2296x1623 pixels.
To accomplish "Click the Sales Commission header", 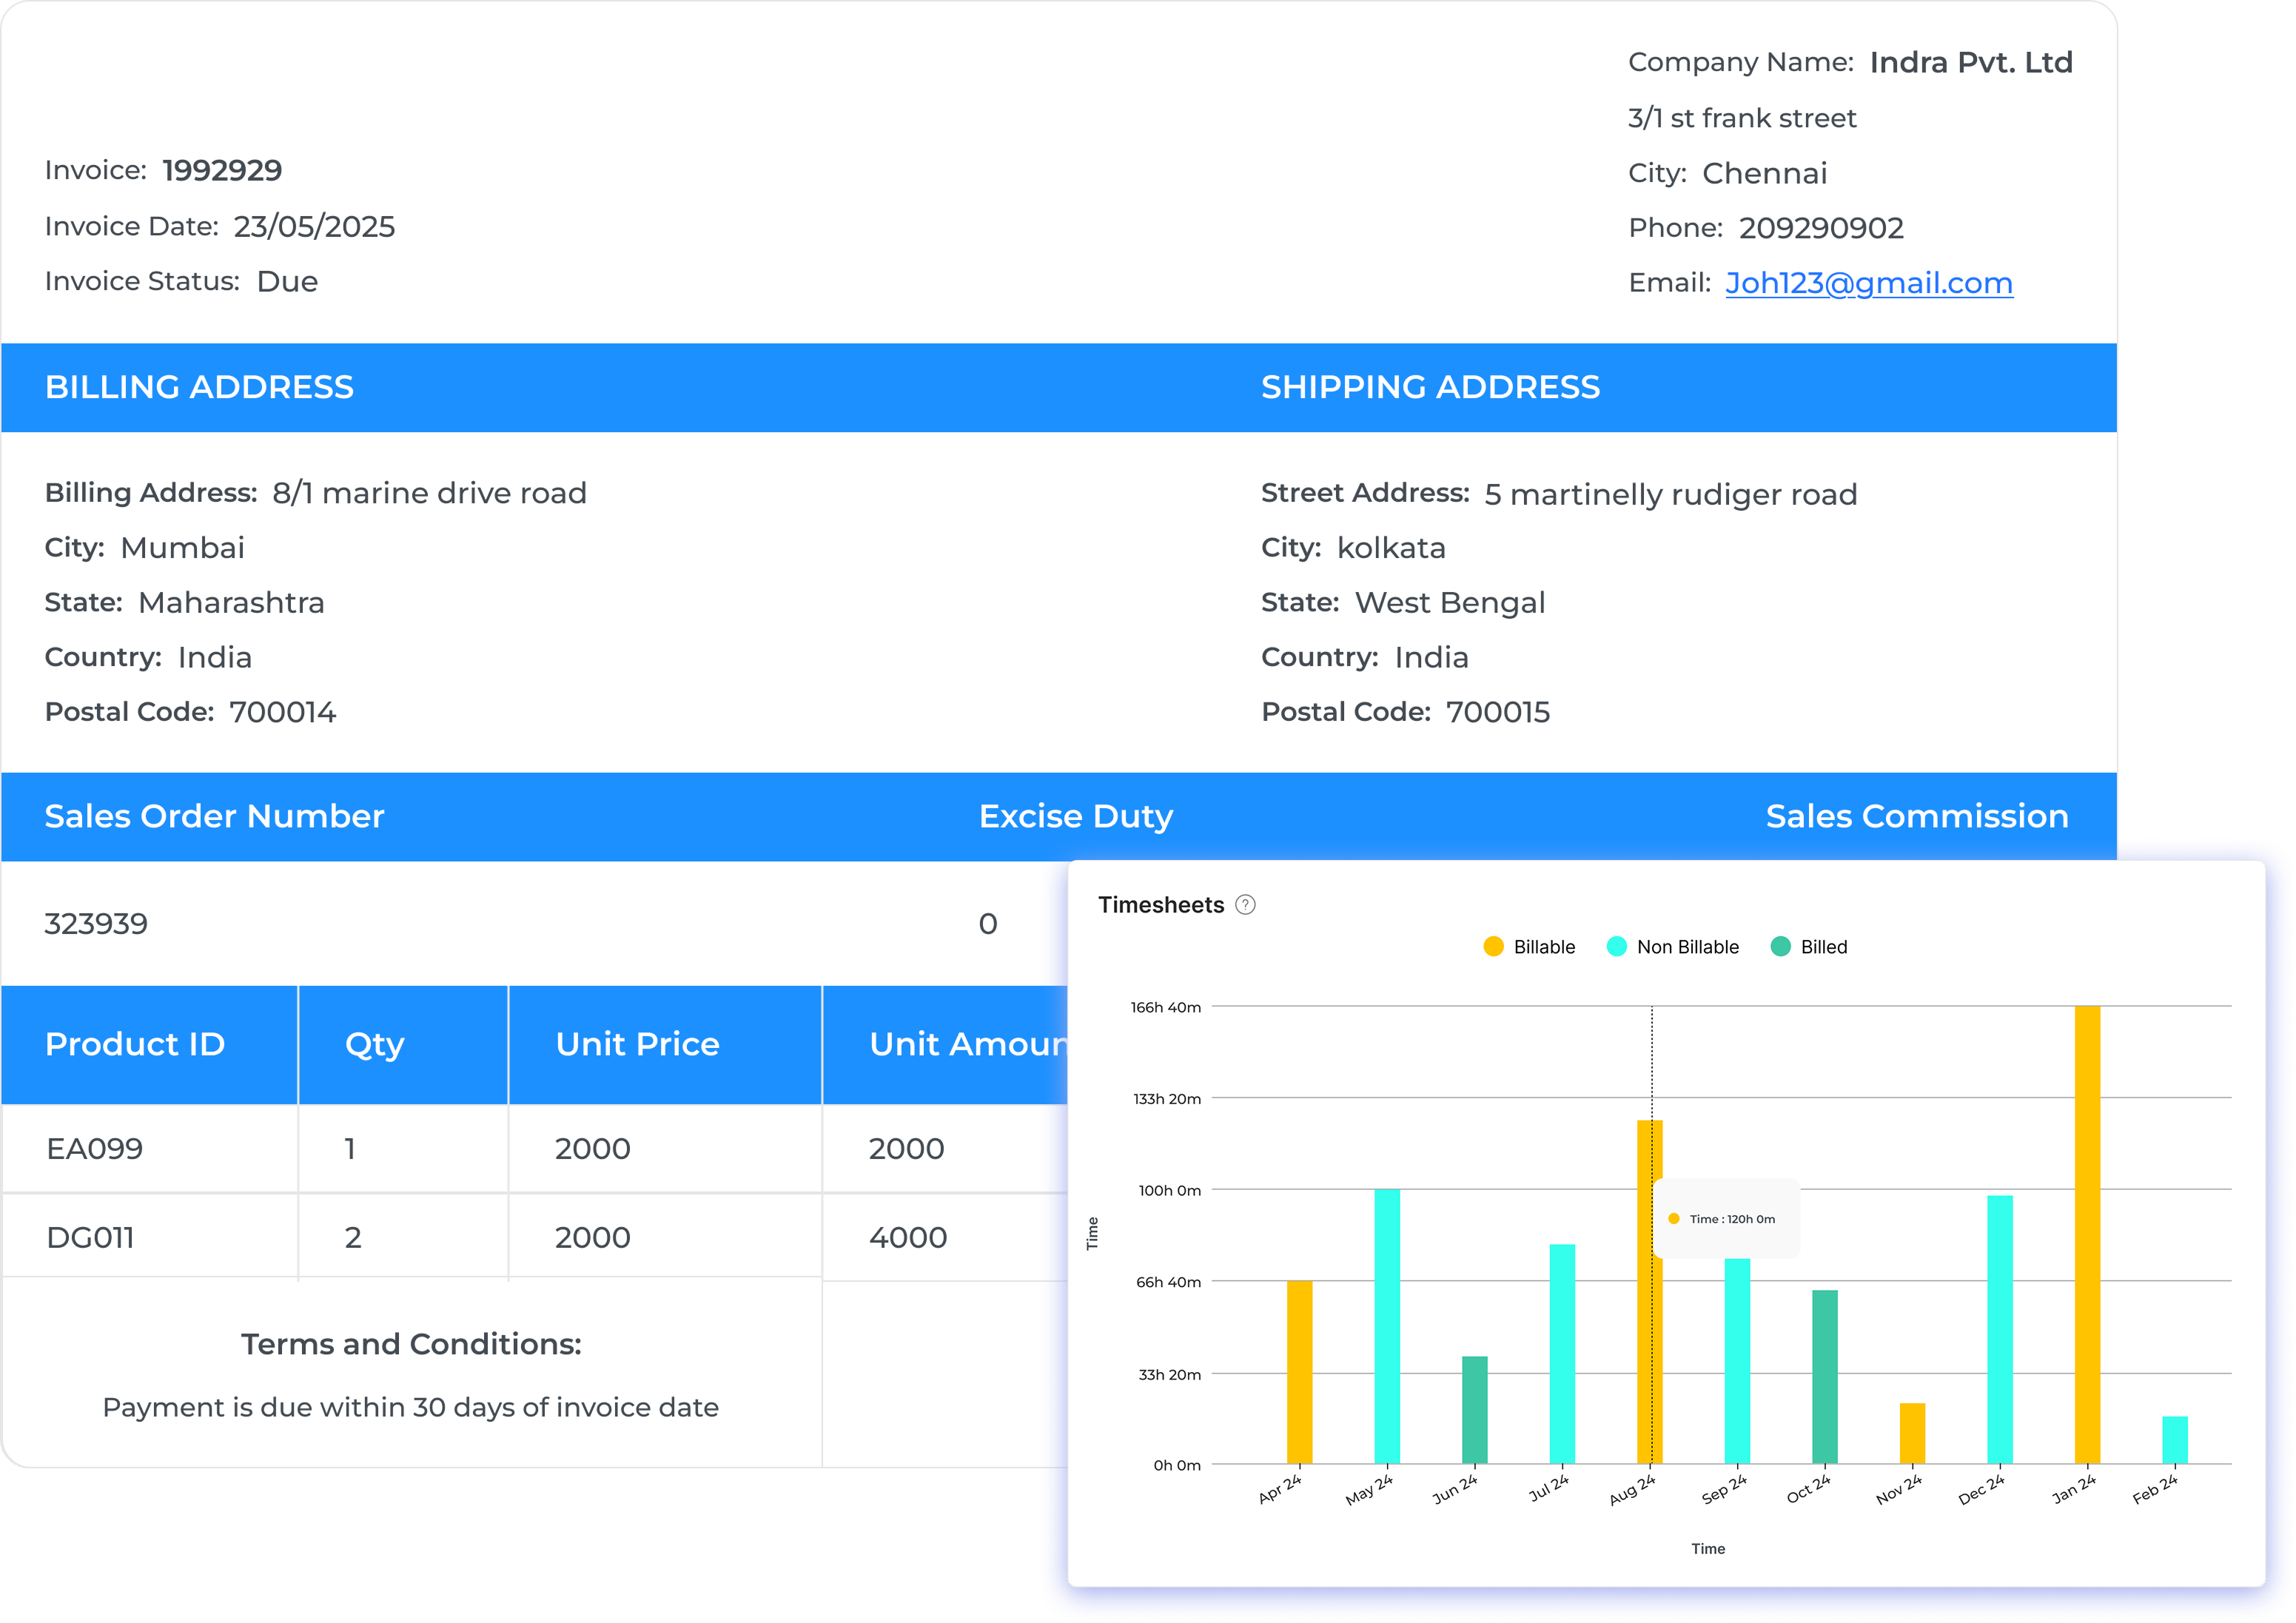I will pyautogui.click(x=1917, y=816).
